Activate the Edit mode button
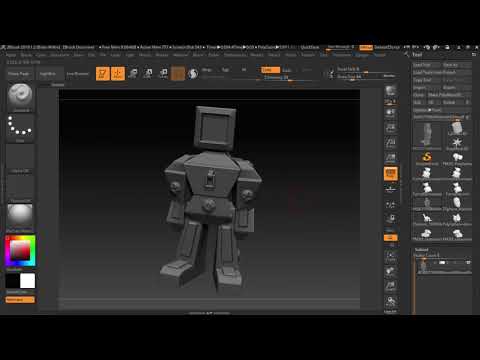 (x=103, y=74)
